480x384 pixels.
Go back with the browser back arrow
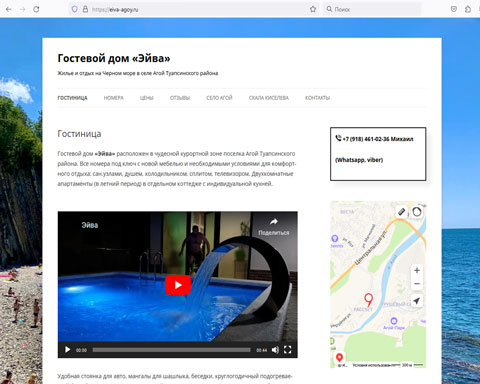(x=9, y=9)
